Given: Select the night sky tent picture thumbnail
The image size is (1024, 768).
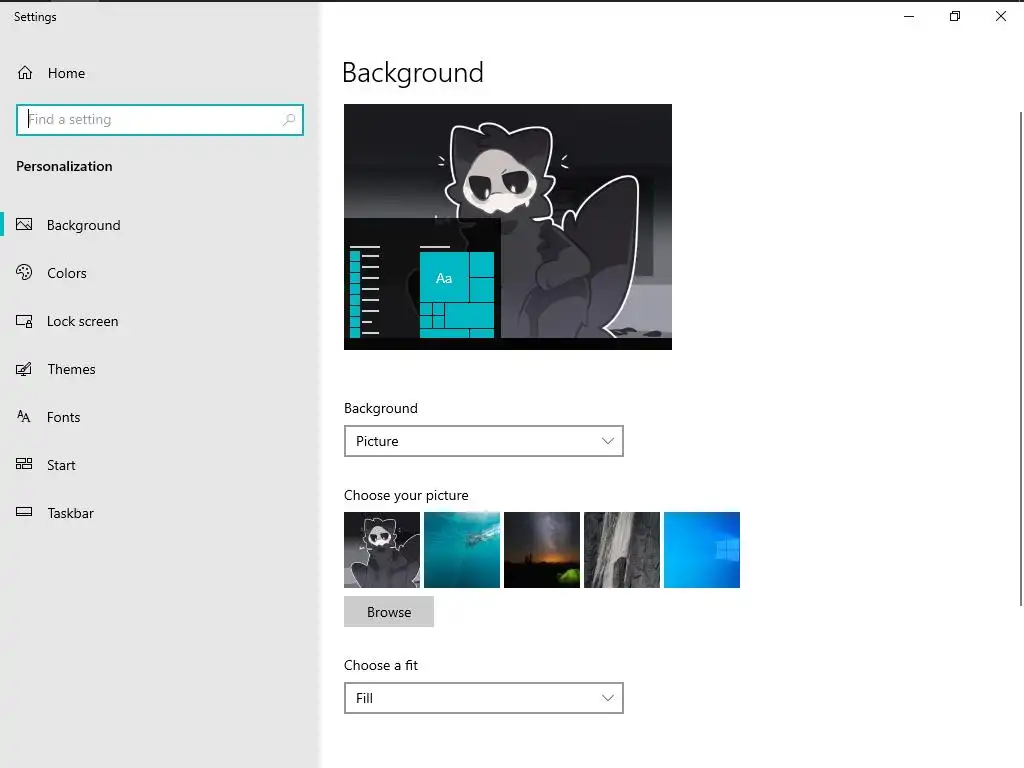Looking at the screenshot, I should click(542, 550).
